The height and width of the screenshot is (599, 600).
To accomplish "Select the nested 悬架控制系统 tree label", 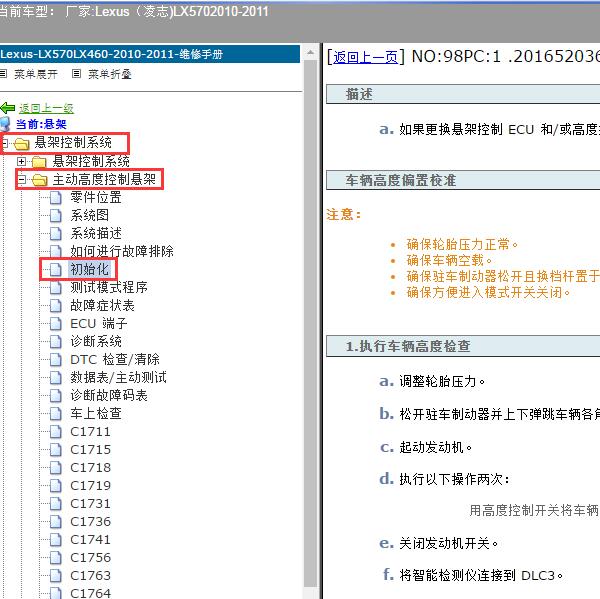I will 91,161.
